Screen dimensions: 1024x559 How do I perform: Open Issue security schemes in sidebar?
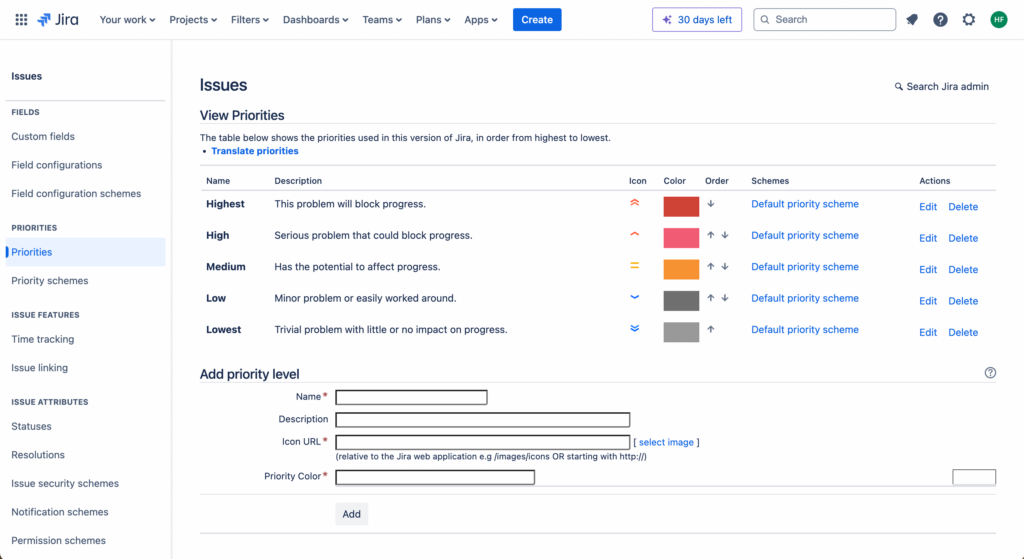pyautogui.click(x=65, y=484)
